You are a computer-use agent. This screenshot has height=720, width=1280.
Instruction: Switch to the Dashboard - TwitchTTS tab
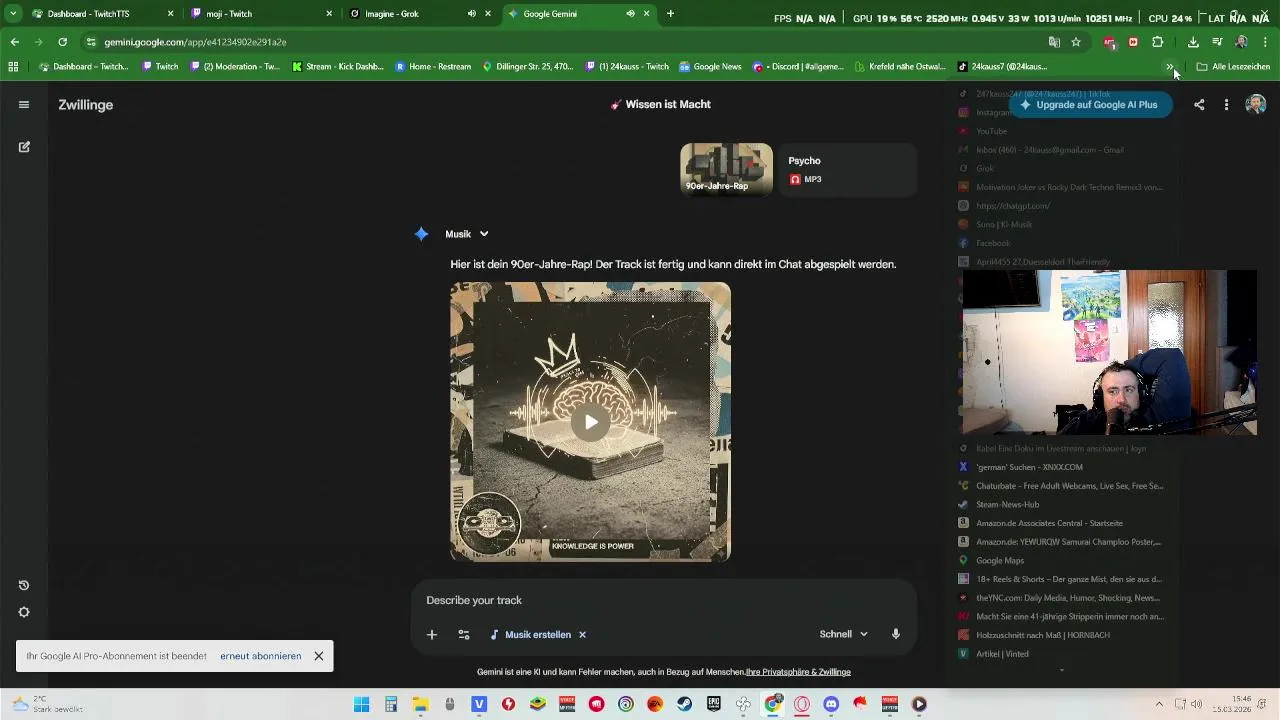click(x=102, y=14)
